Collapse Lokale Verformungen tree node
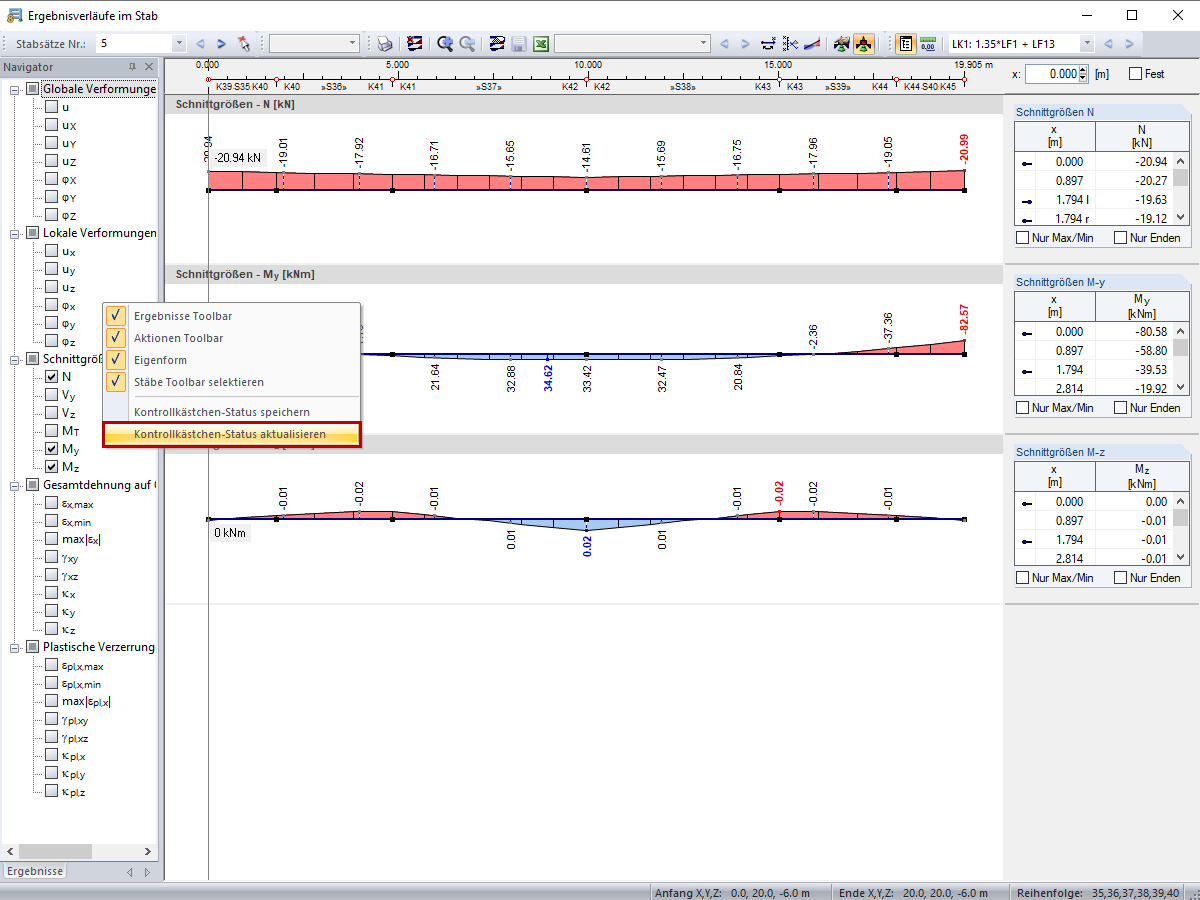1200x900 pixels. [x=16, y=233]
